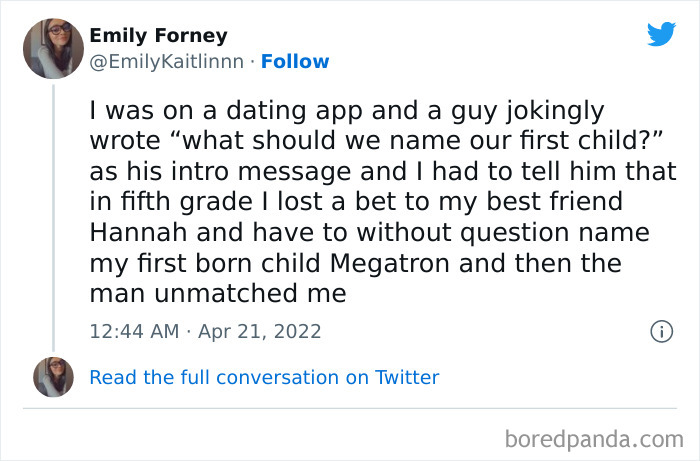
Task: Follow Emily Forney's account
Action: pos(295,62)
